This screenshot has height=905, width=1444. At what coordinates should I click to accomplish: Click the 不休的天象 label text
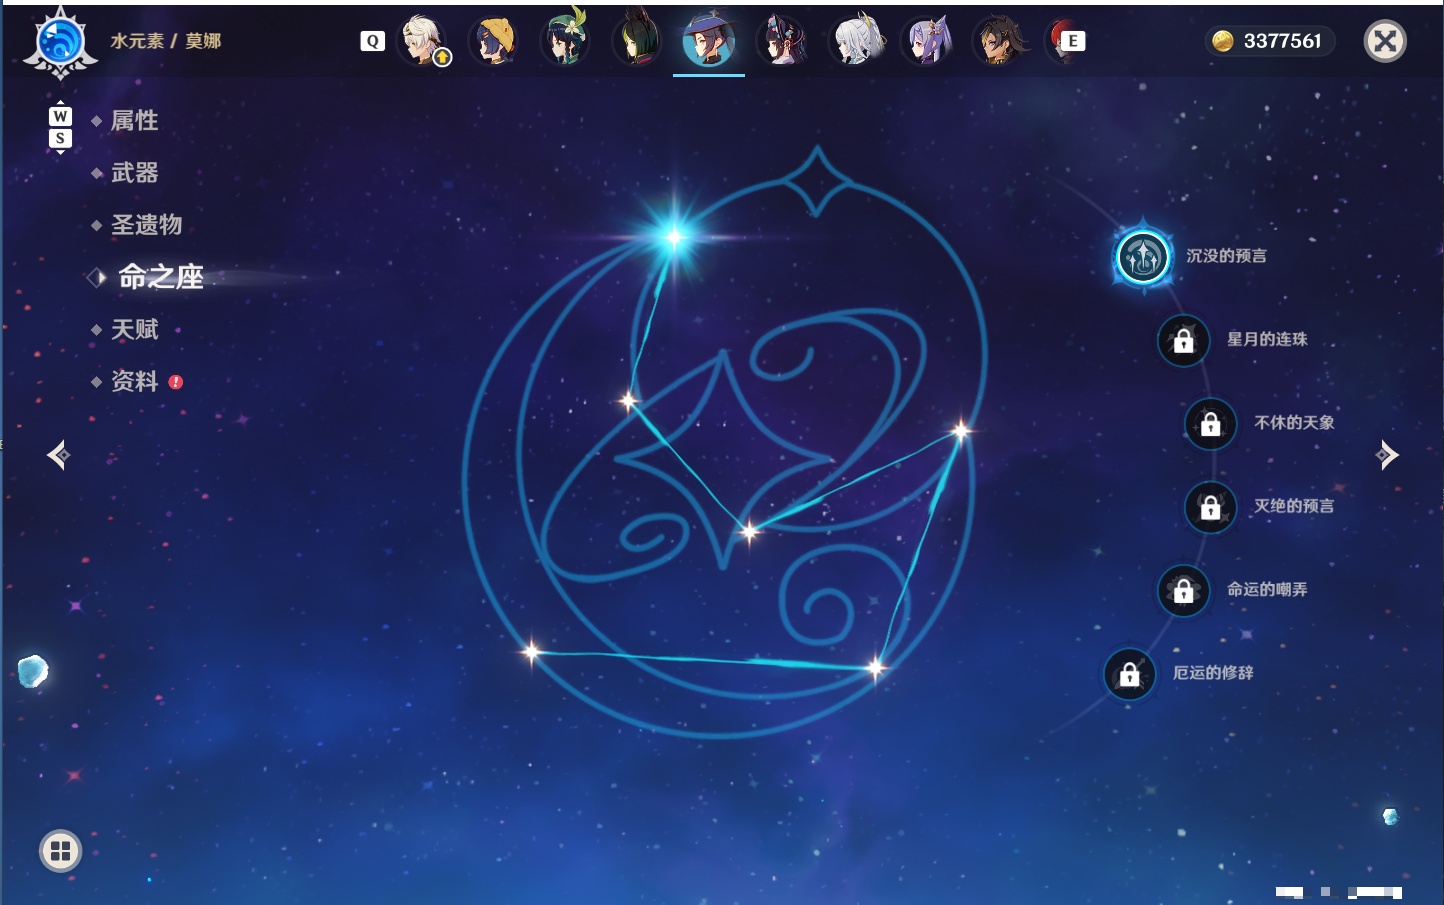click(x=1294, y=422)
